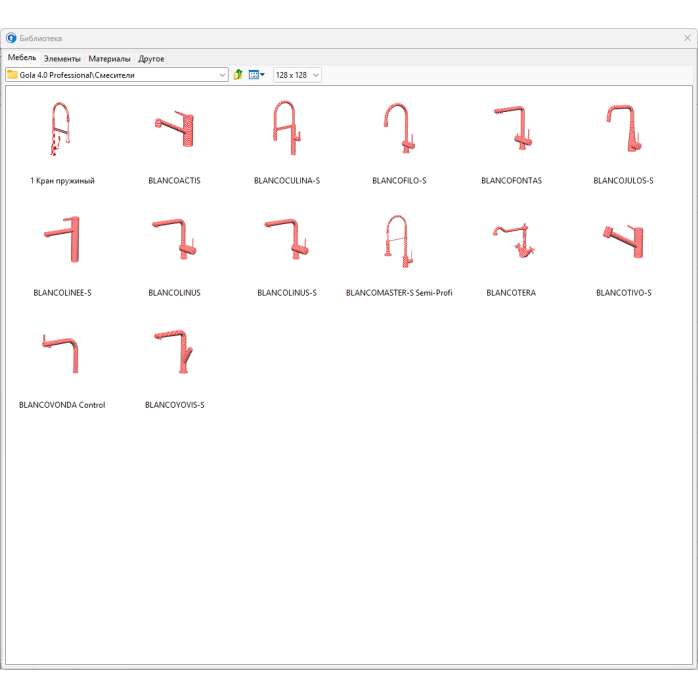Open the Элементы tab
The height and width of the screenshot is (698, 698).
(62, 58)
